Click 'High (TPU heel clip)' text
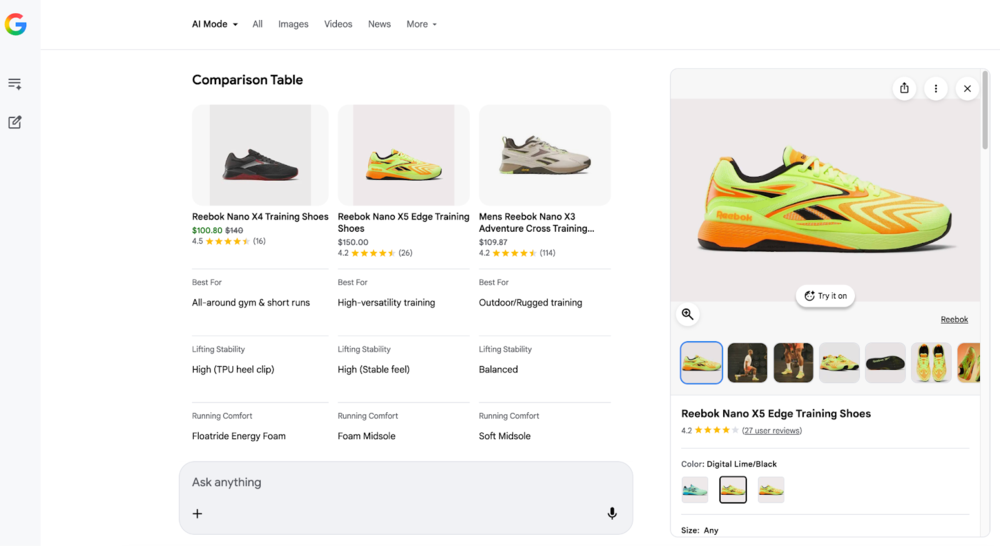Screen dimensions: 1000x546 pyautogui.click(x=233, y=370)
